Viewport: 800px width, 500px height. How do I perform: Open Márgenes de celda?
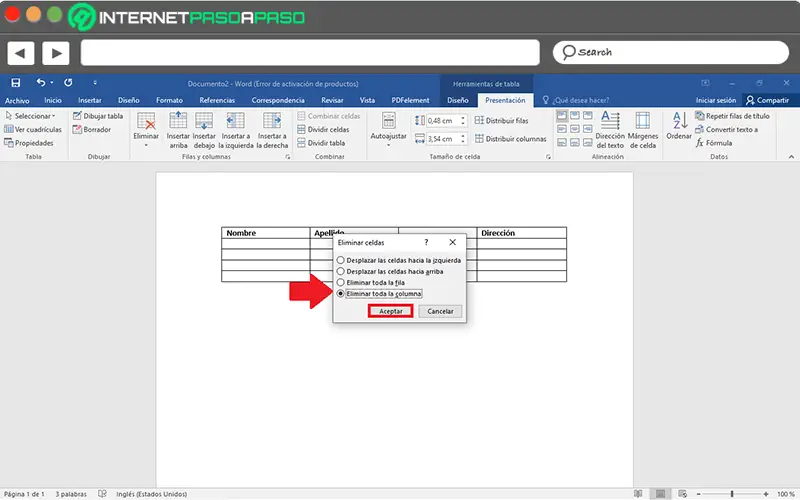[x=643, y=130]
